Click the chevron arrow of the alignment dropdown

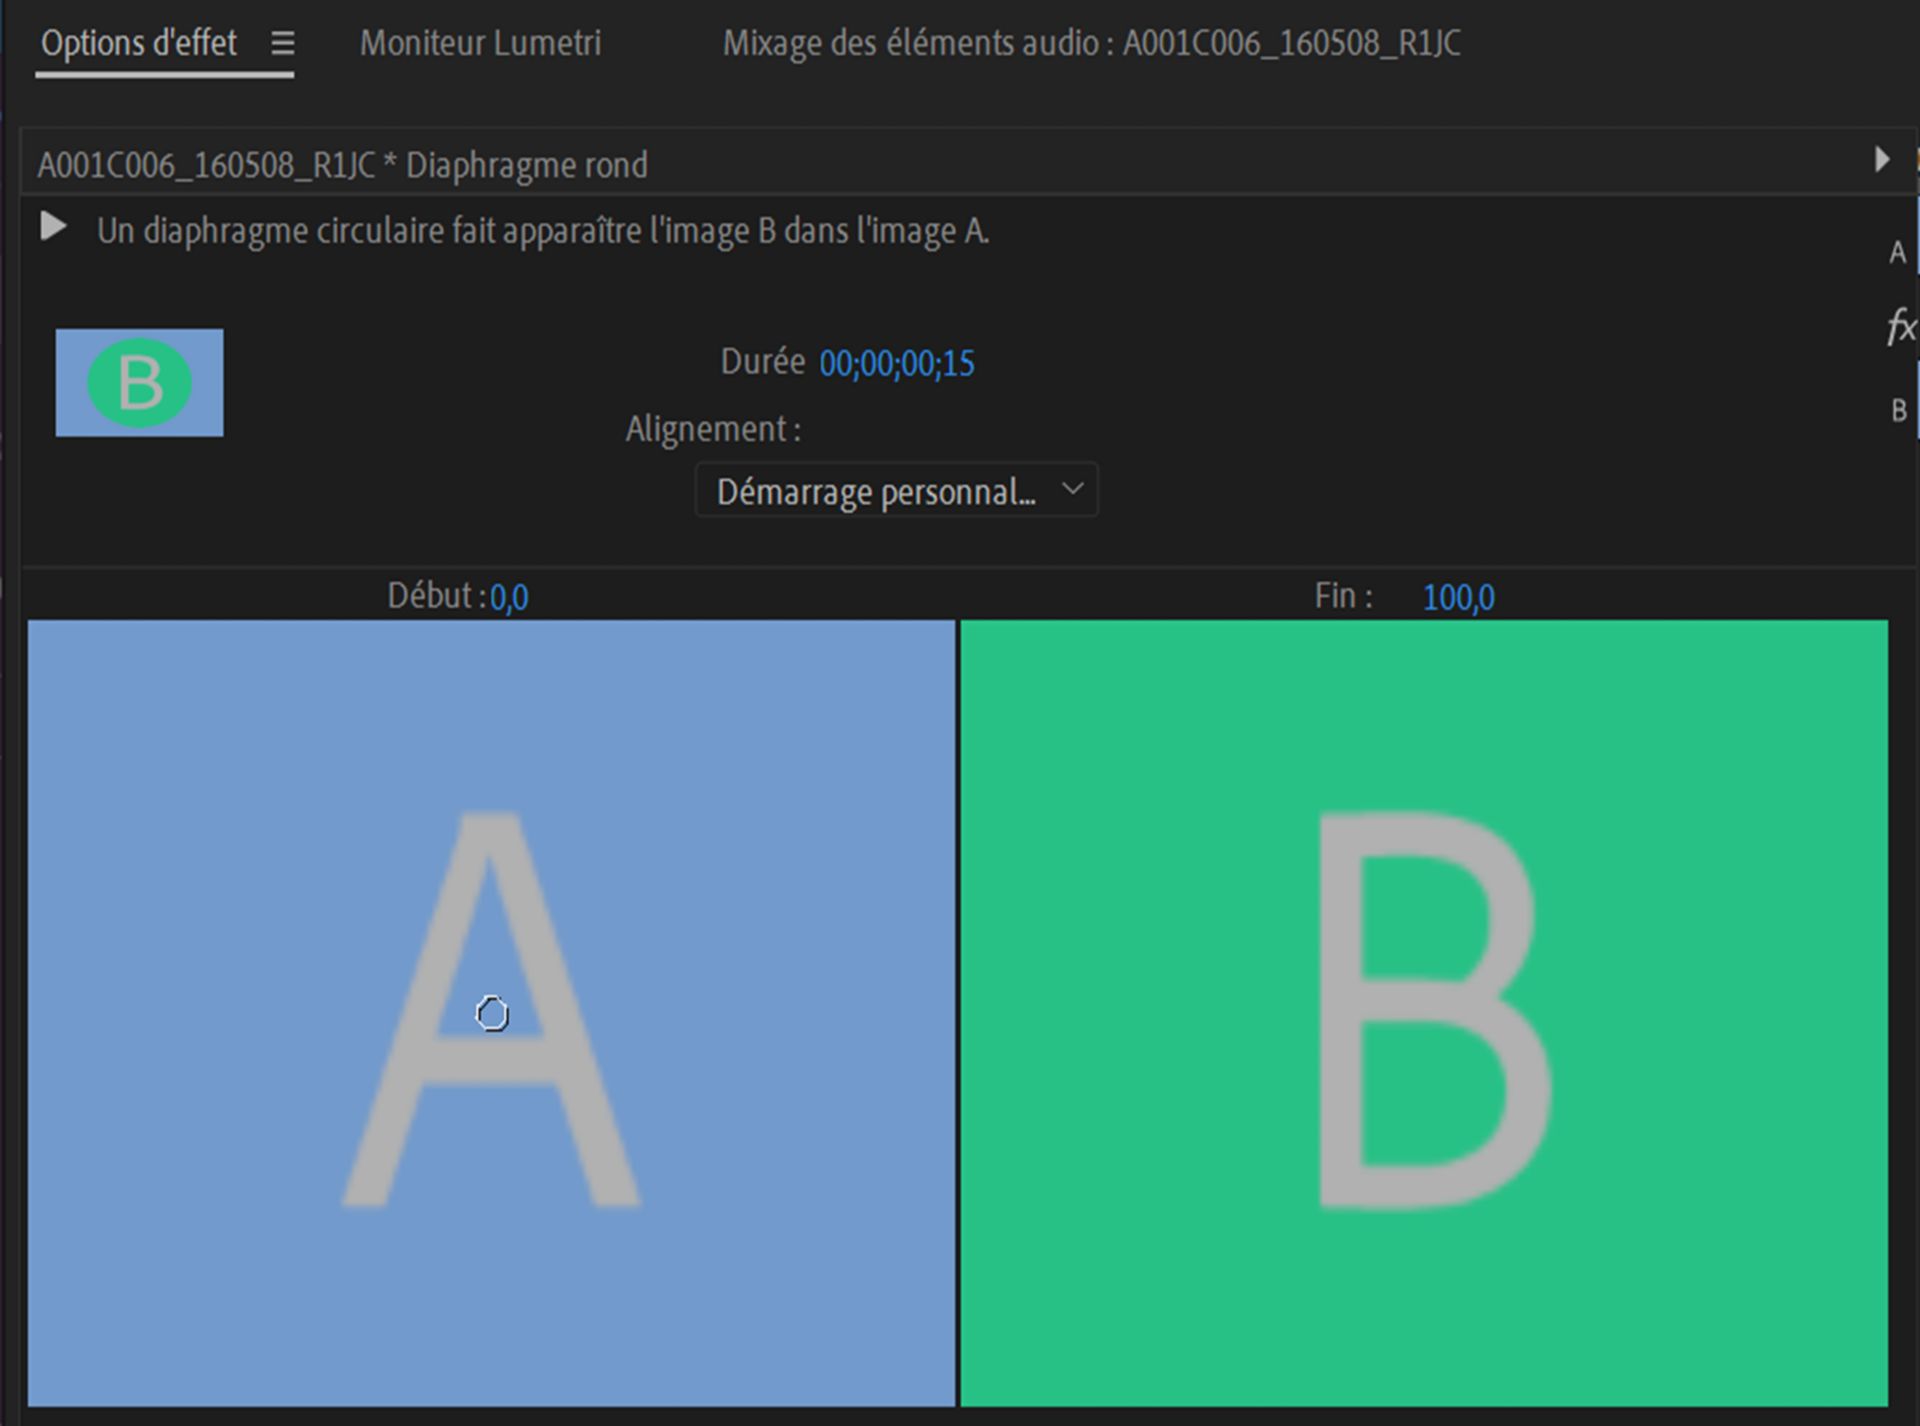1073,489
